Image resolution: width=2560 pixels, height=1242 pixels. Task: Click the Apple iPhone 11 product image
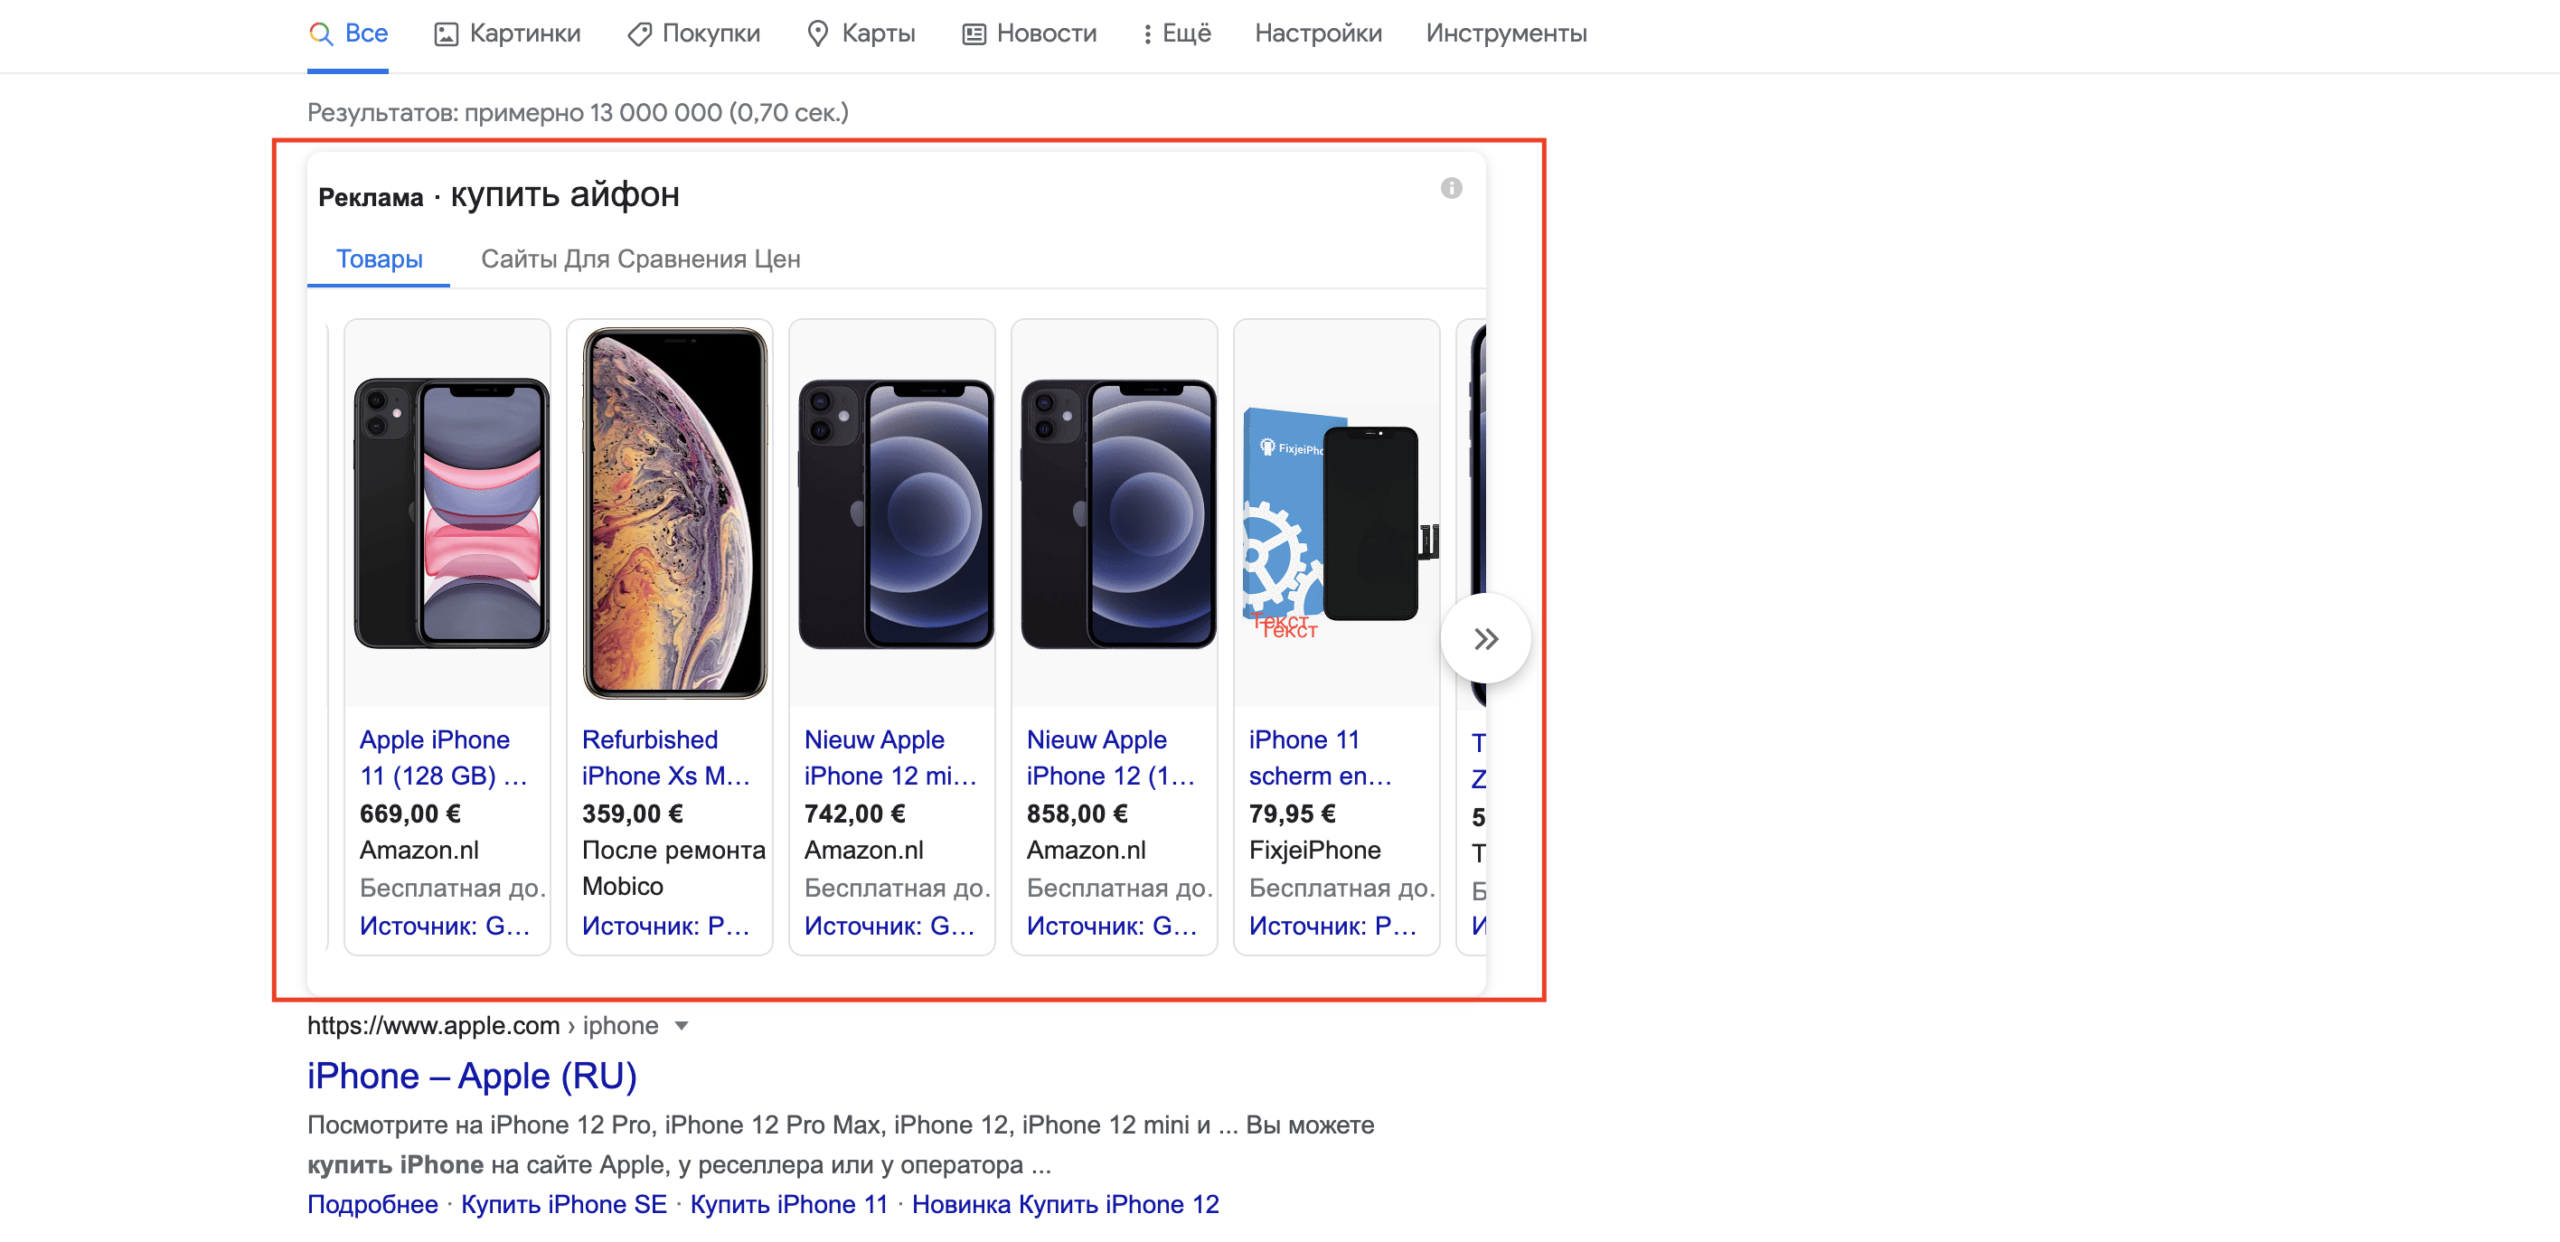[x=448, y=513]
